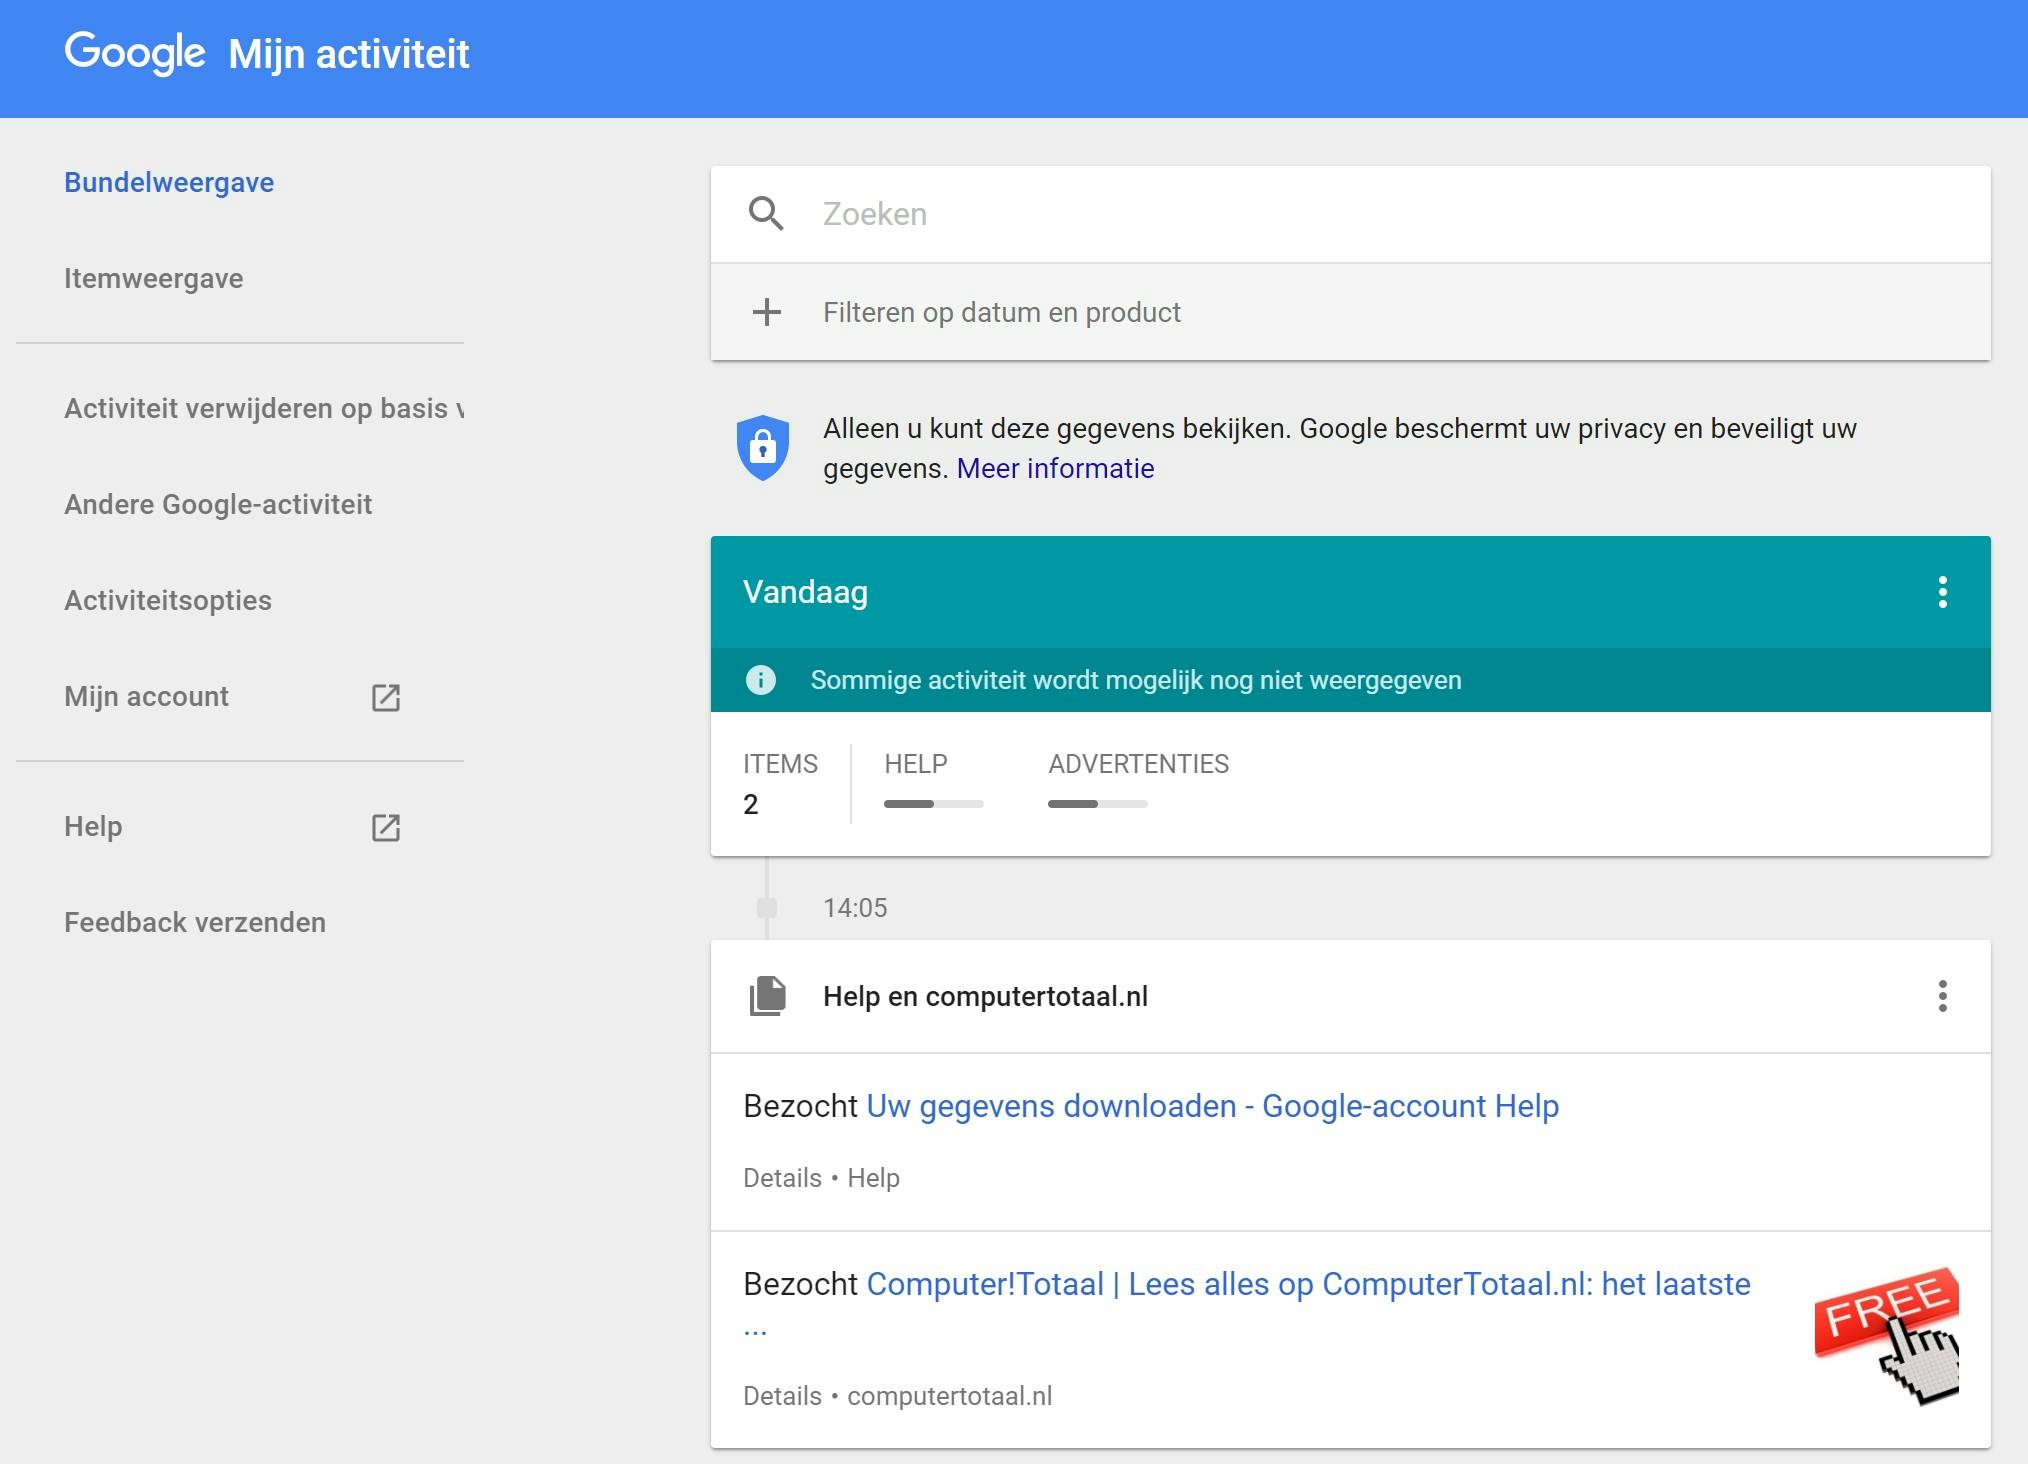Open three-dot menu for Help en computertotaal.nl
The image size is (2028, 1464).
[1942, 996]
